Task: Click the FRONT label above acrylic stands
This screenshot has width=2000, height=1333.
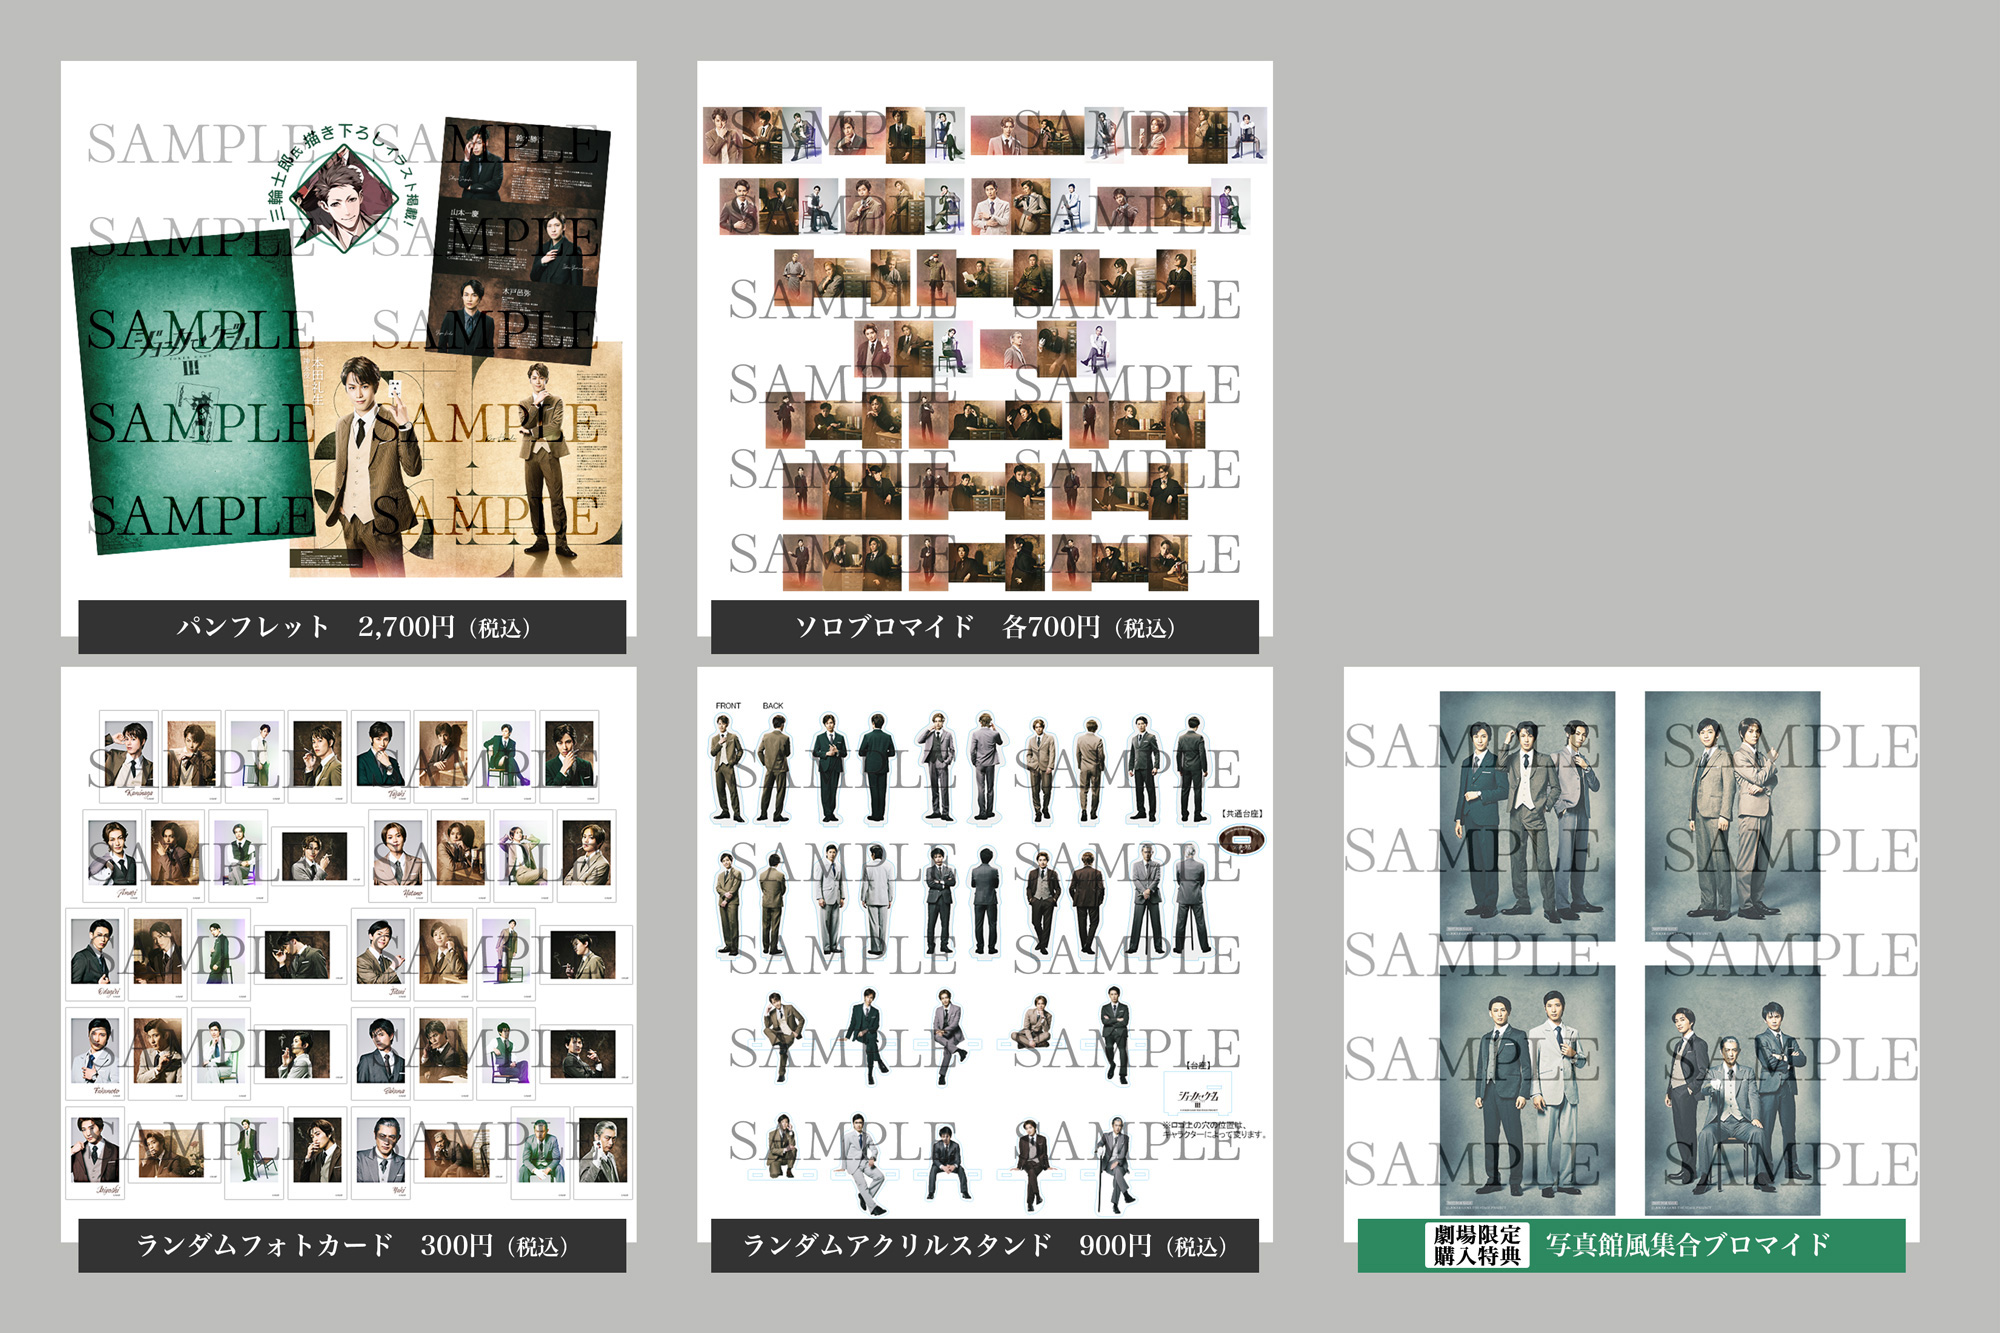Action: [x=728, y=706]
